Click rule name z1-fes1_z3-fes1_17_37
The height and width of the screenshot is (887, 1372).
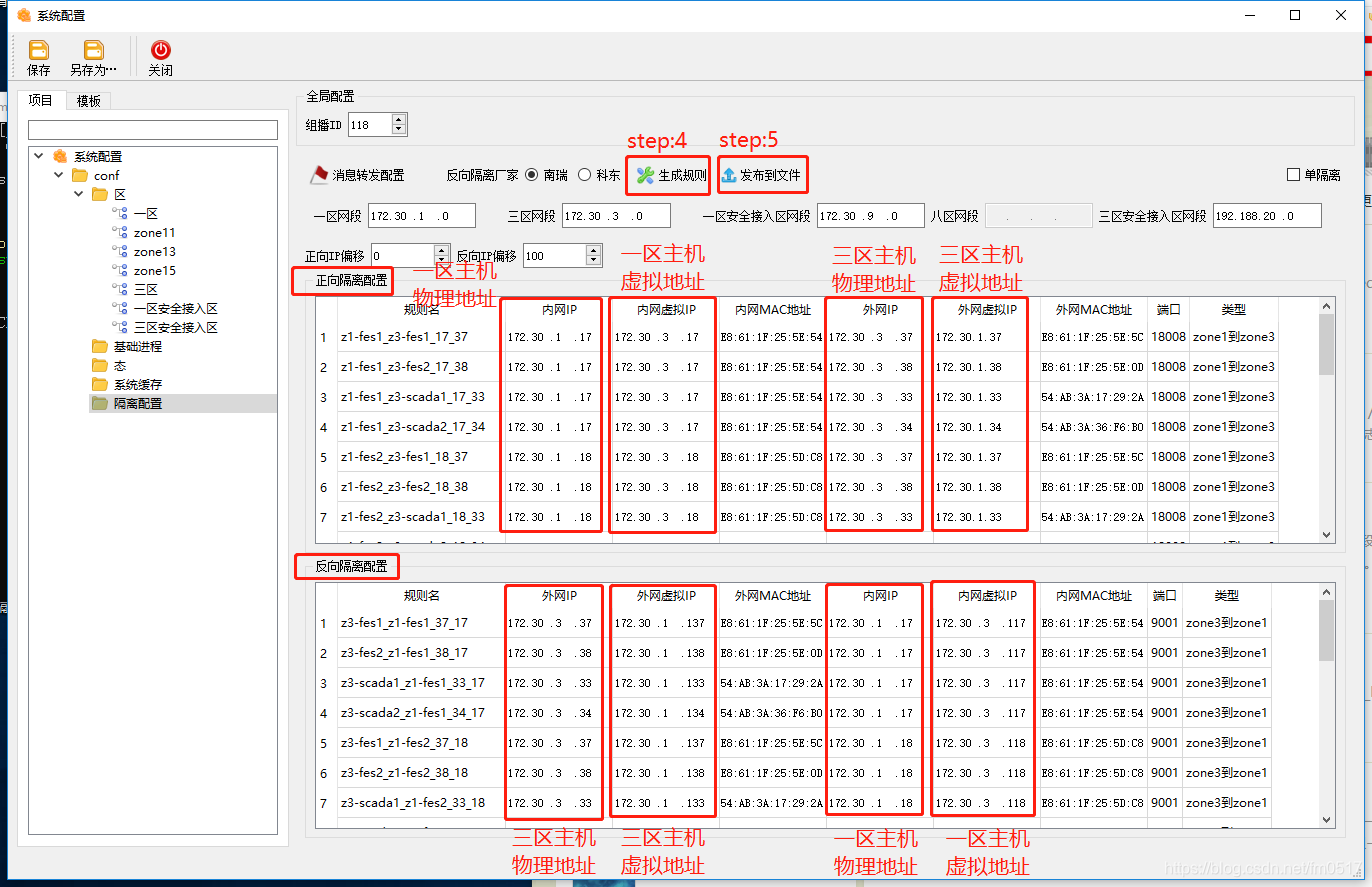(404, 337)
